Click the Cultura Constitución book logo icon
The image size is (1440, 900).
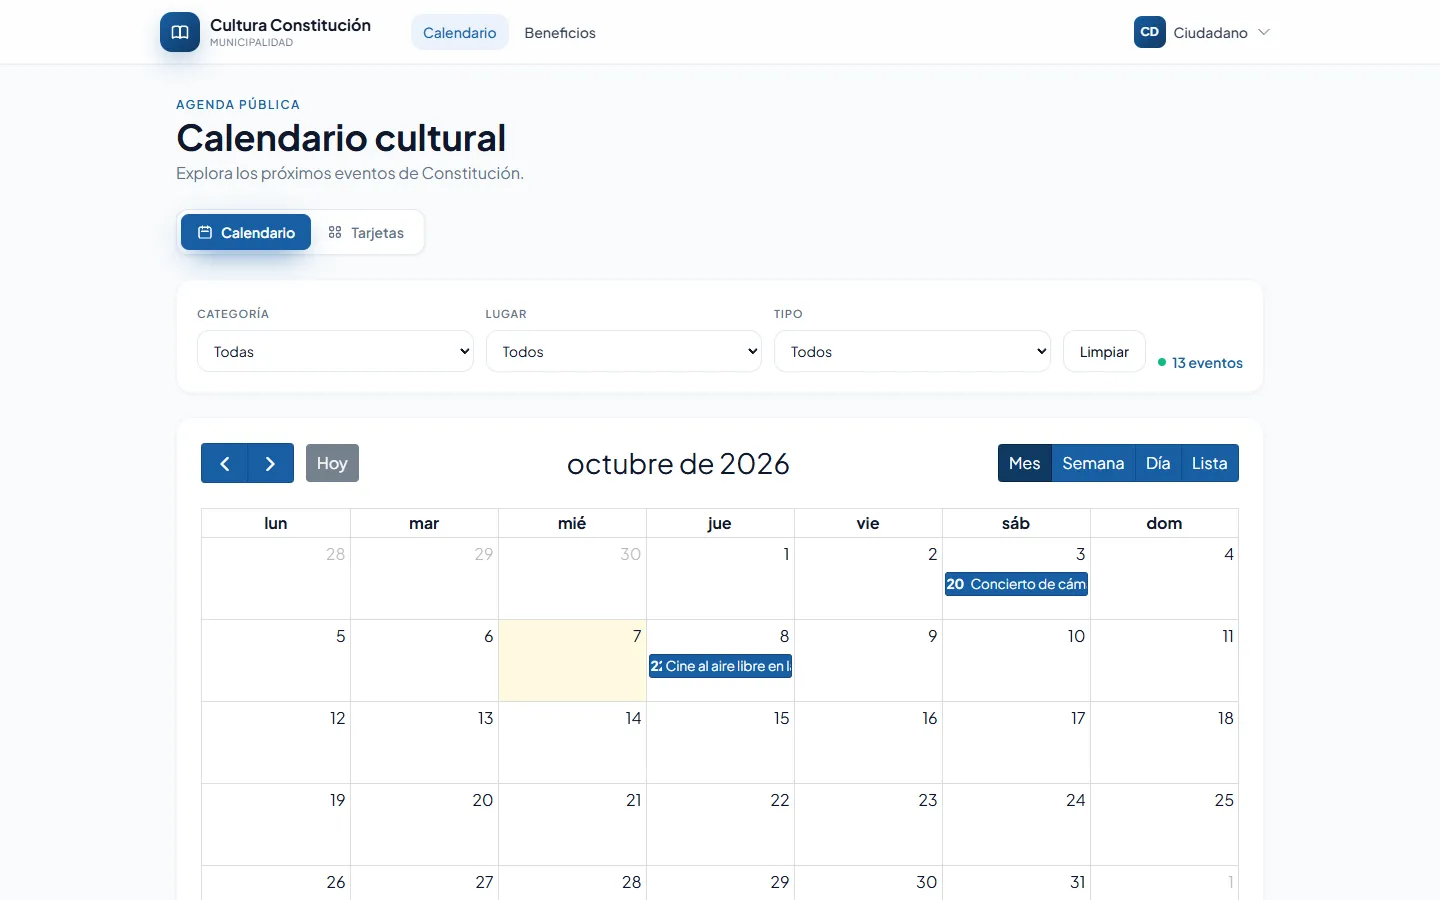[180, 32]
